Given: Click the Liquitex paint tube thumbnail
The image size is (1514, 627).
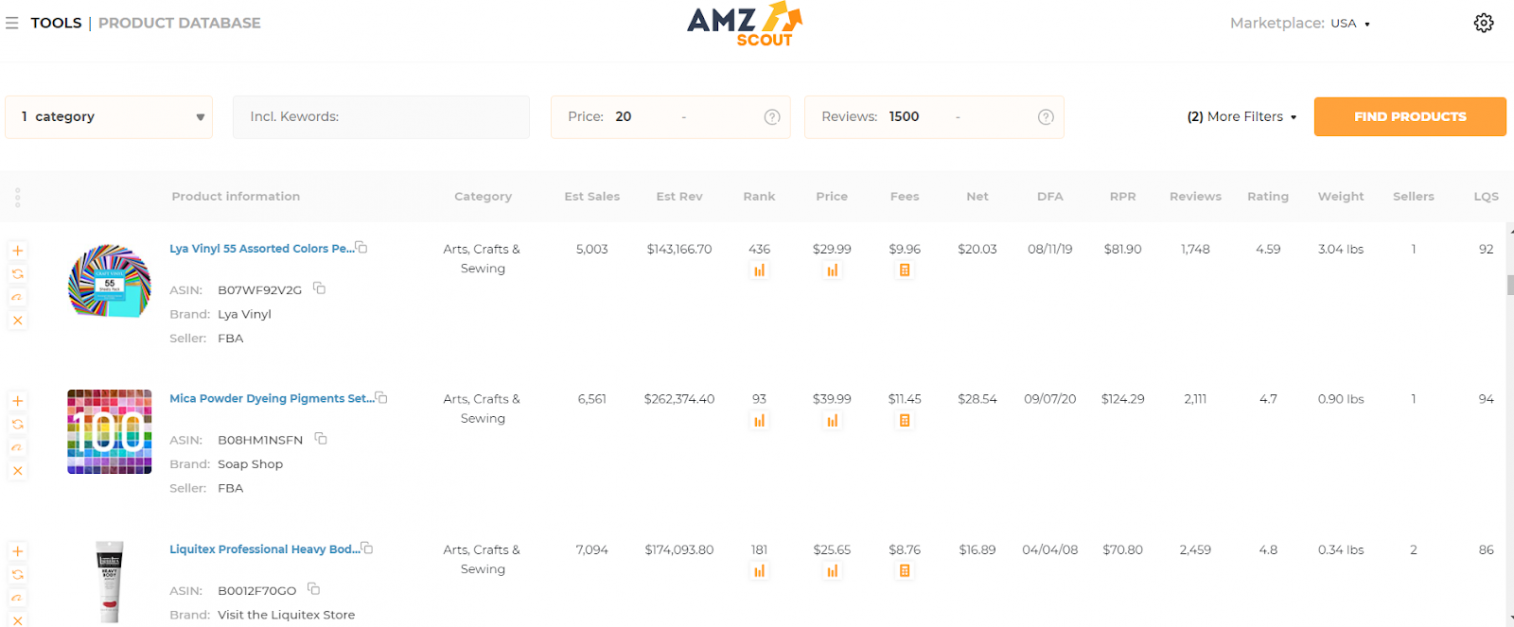Looking at the screenshot, I should (x=109, y=581).
